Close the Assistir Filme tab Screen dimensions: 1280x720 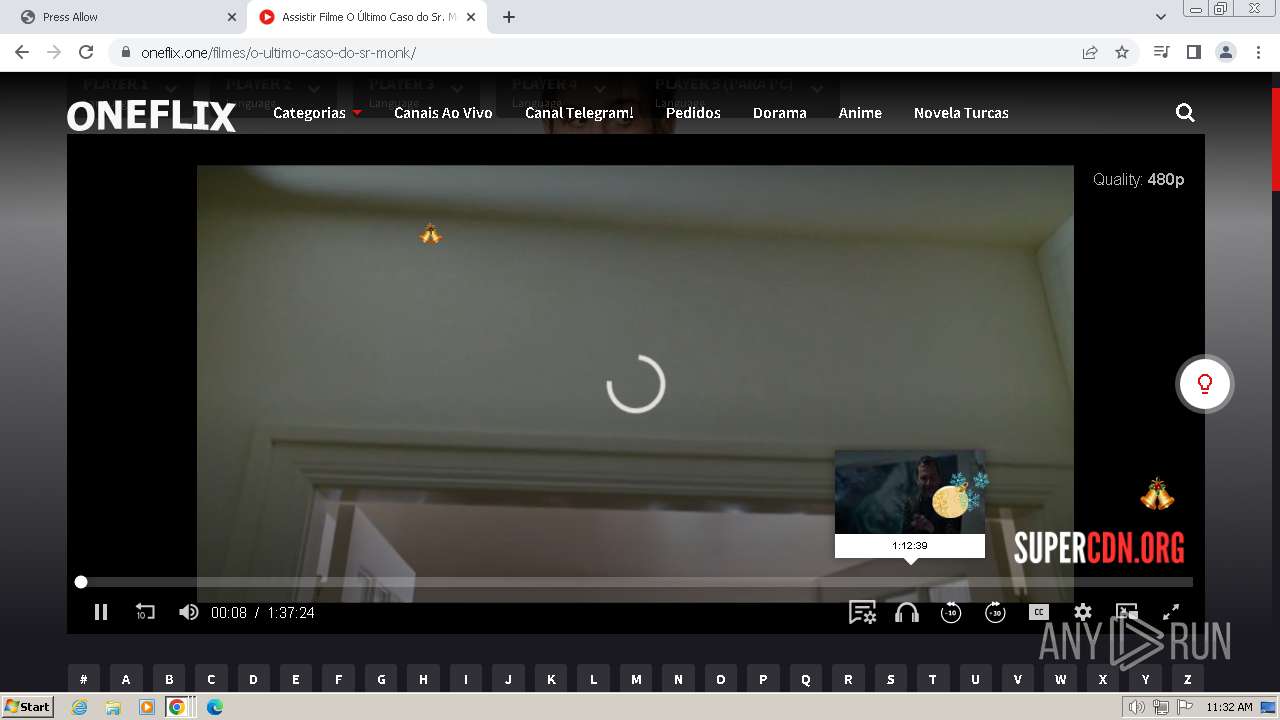[471, 17]
